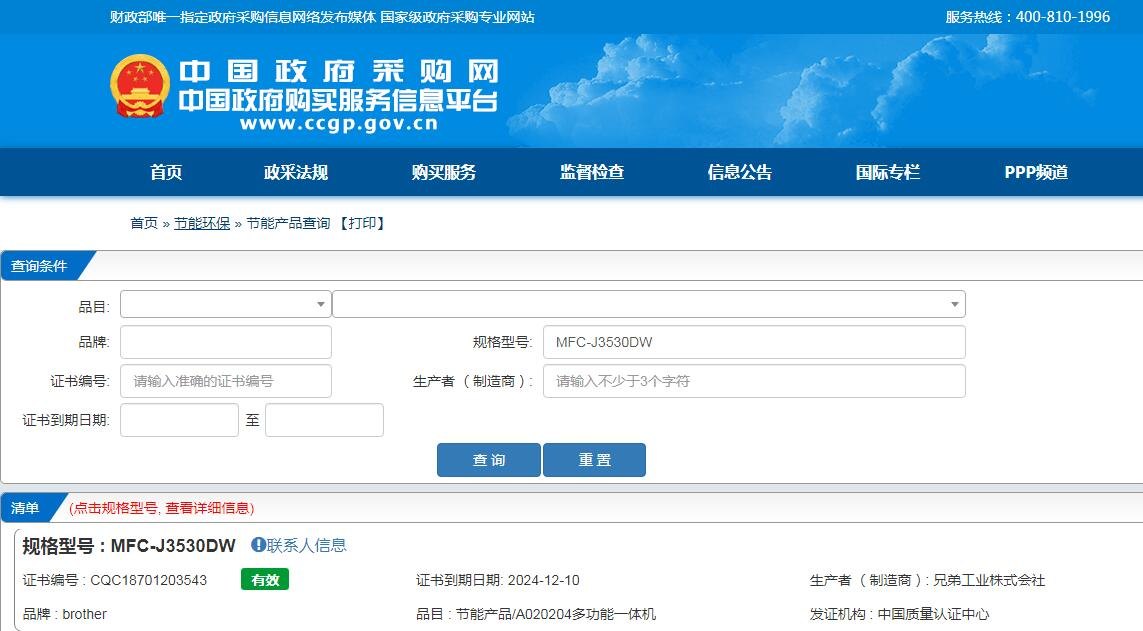
Task: Click the 【打印】 print link
Action: 362,223
